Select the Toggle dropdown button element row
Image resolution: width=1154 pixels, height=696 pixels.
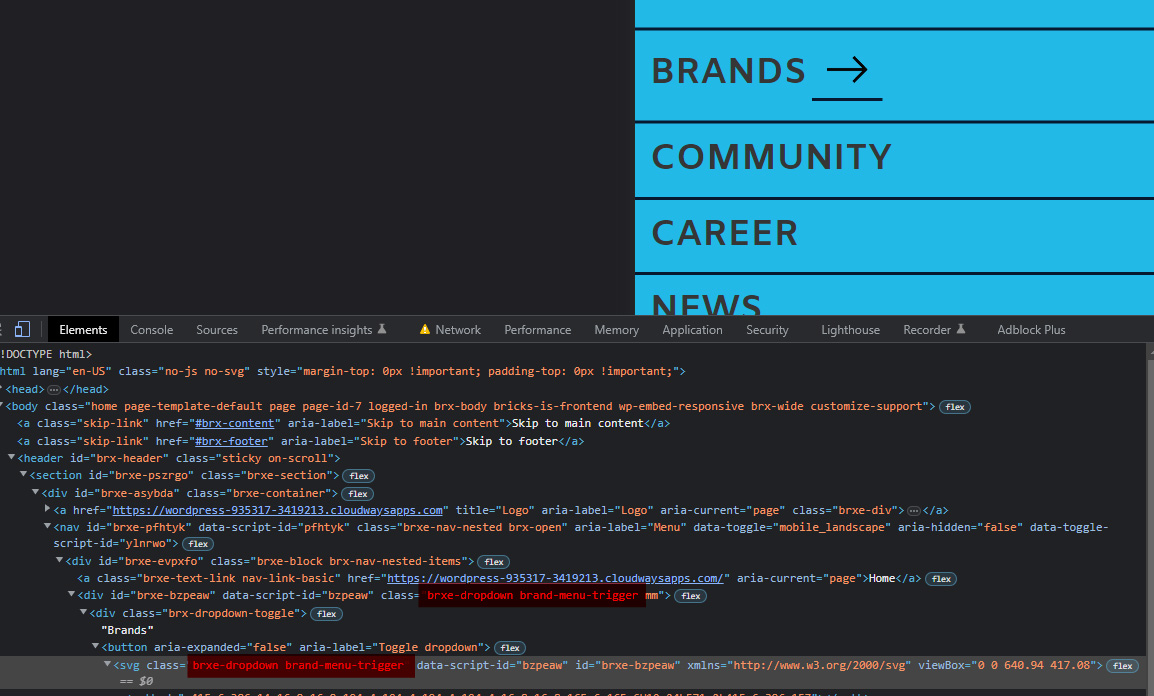click(x=300, y=648)
